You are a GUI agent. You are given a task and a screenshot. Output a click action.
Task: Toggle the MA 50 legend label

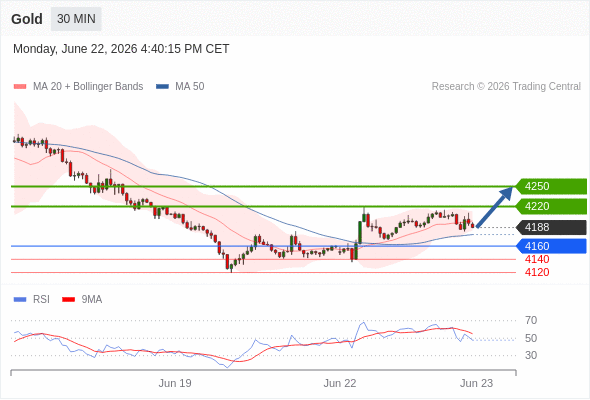tap(190, 87)
